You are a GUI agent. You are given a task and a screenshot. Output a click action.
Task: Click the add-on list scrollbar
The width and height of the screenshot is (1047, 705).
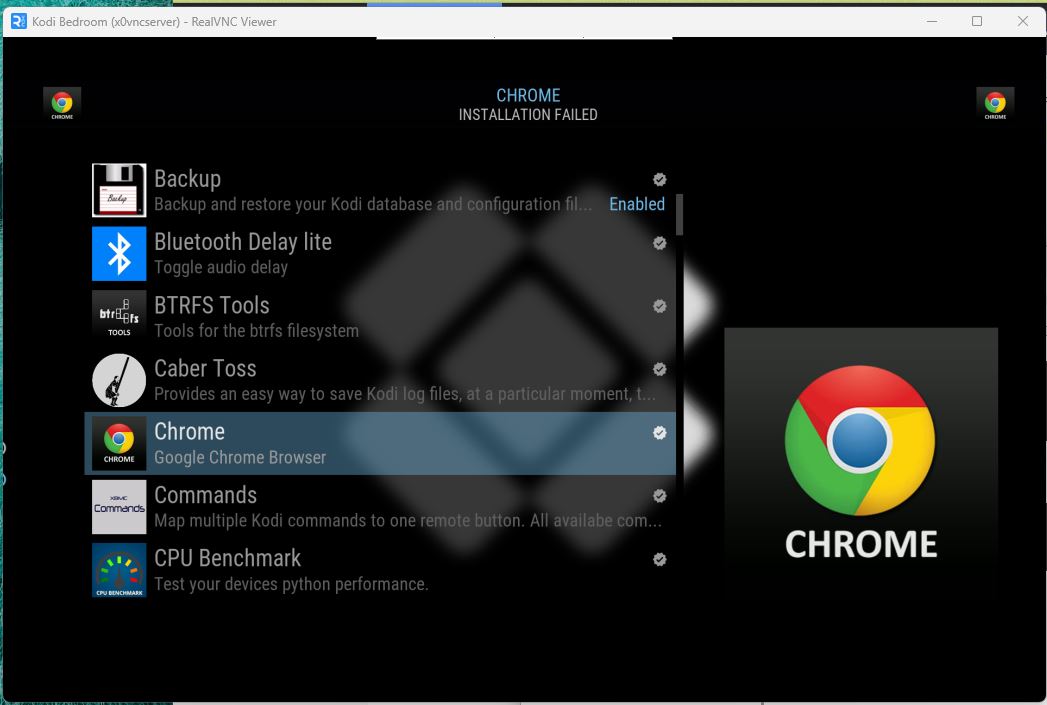point(680,215)
